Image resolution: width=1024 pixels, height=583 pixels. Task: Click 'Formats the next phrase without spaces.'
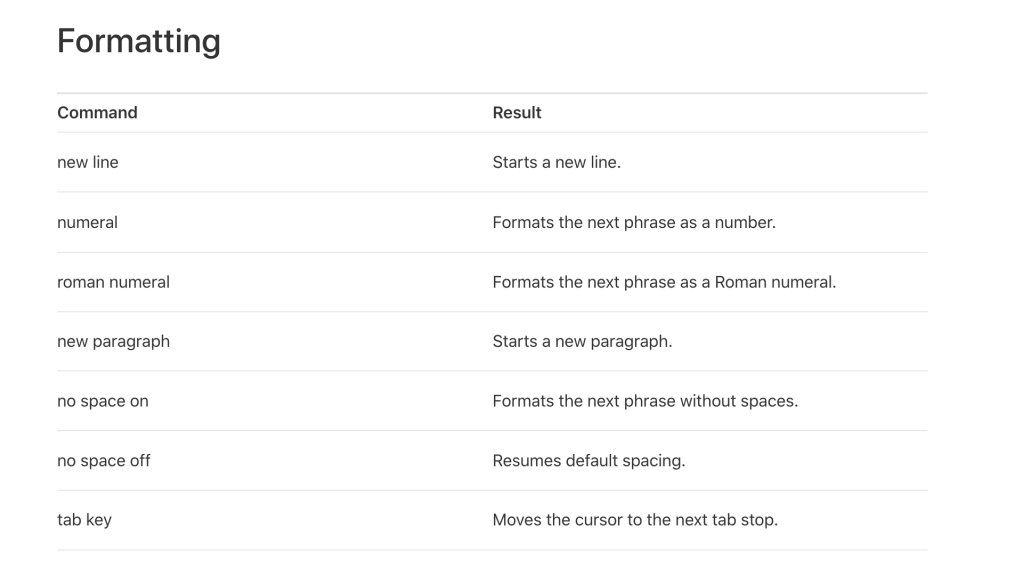click(645, 401)
